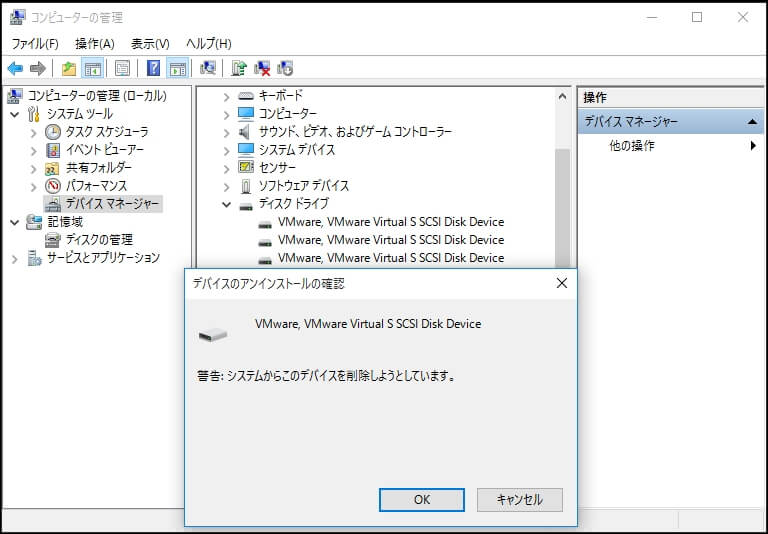Click the Forward arrow toolbar icon
768x534 pixels.
38,69
